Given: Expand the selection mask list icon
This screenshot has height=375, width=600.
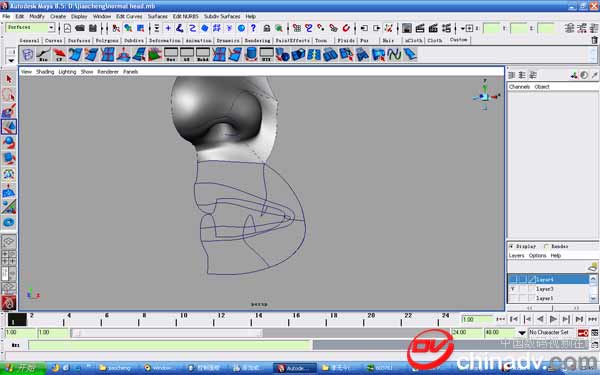Looking at the screenshot, I should [x=157, y=28].
